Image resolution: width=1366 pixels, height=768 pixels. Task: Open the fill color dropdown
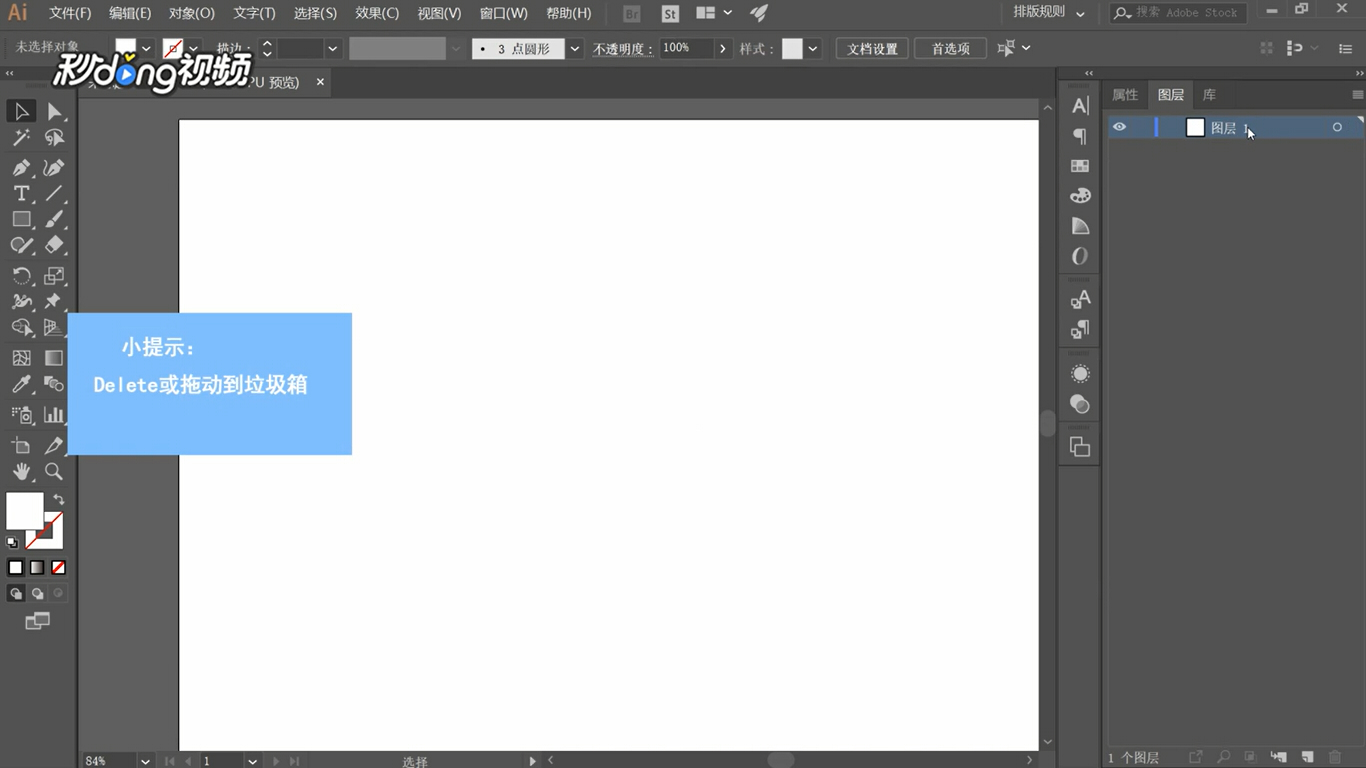(146, 48)
